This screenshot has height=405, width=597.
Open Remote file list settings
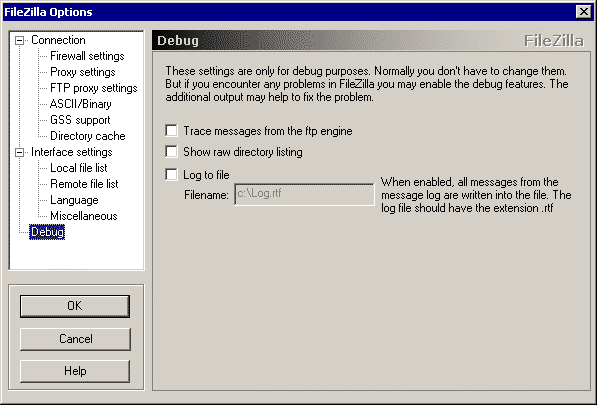pyautogui.click(x=84, y=184)
